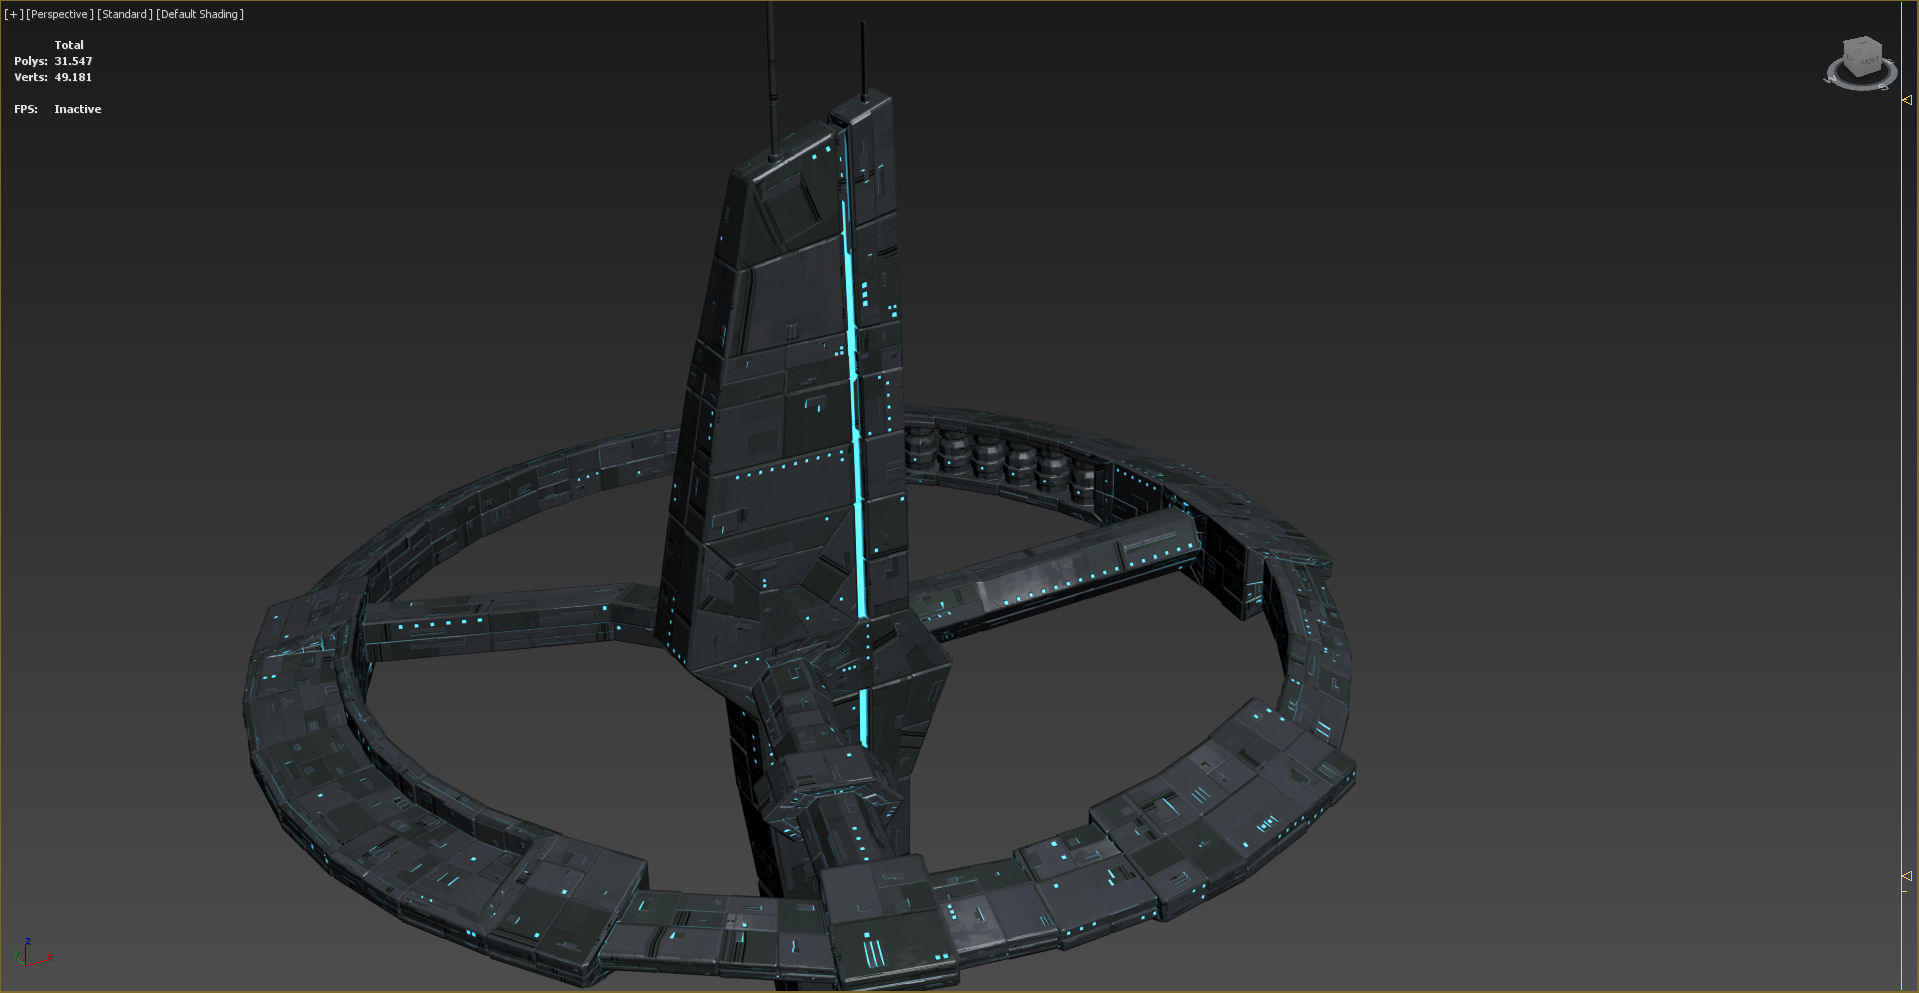
Task: Select the lower viewport clipping plane marker
Action: click(x=1907, y=876)
